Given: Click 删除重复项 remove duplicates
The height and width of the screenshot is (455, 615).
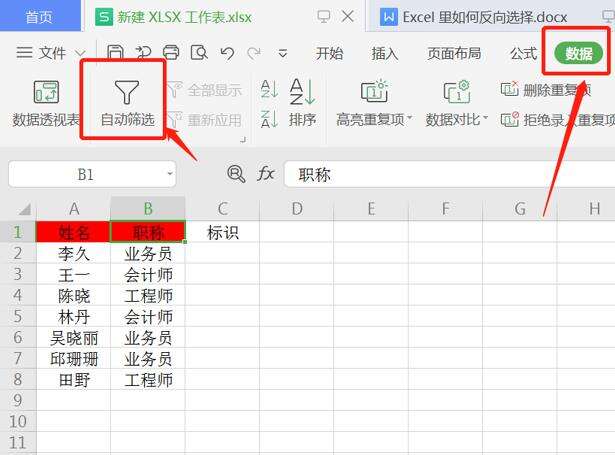Looking at the screenshot, I should click(546, 90).
